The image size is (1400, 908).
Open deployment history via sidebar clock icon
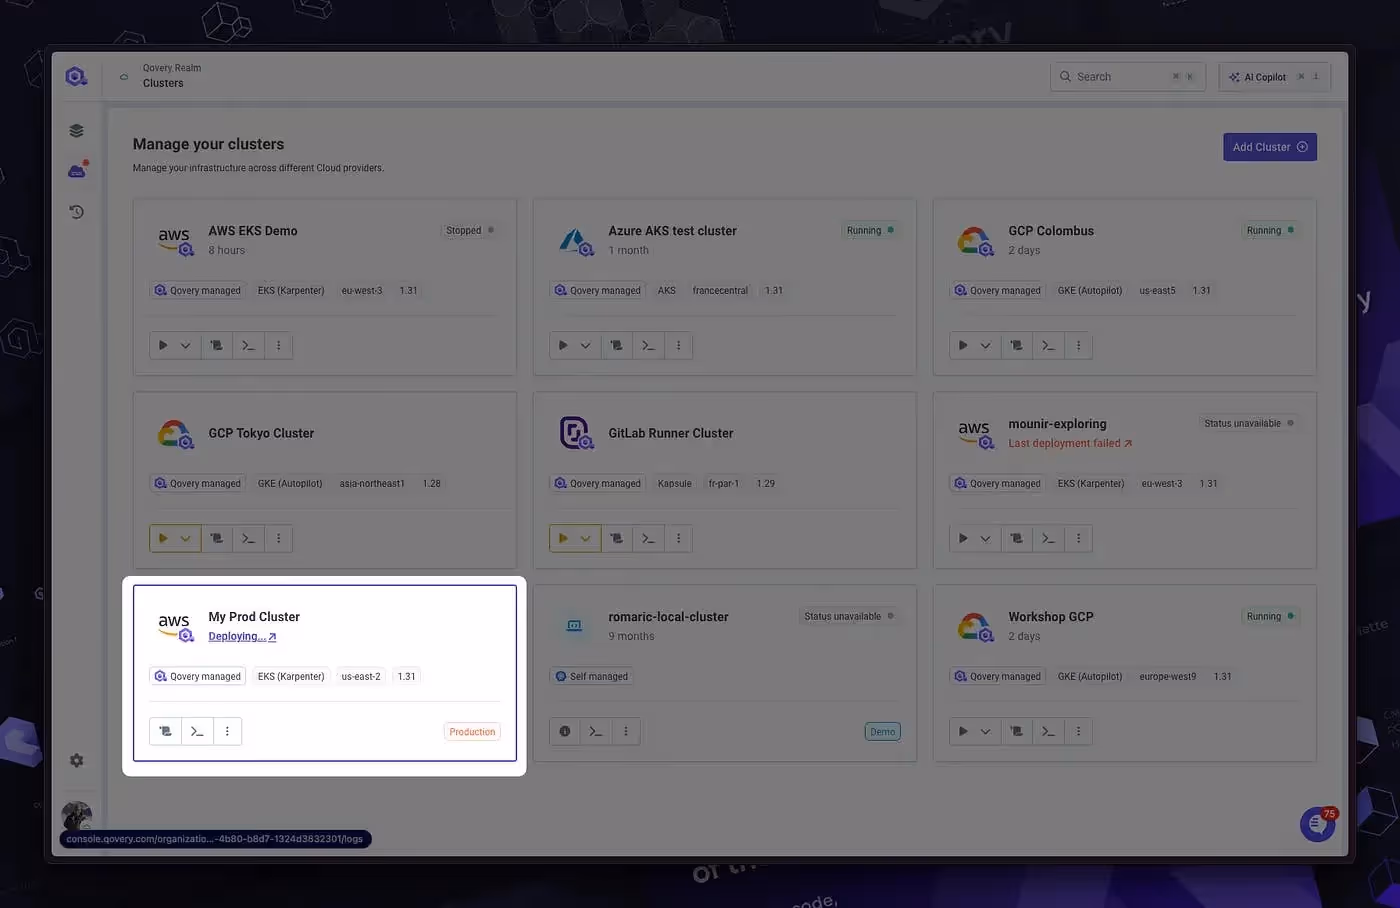point(76,211)
